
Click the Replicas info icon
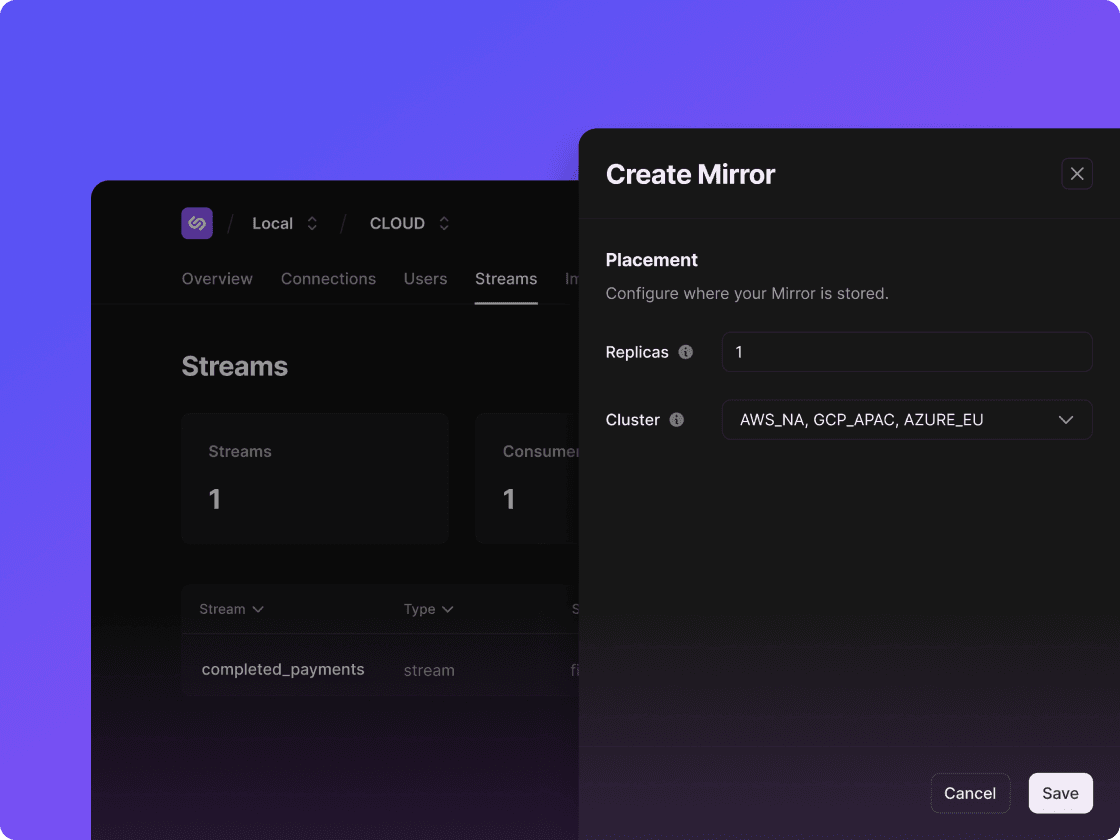[x=686, y=352]
